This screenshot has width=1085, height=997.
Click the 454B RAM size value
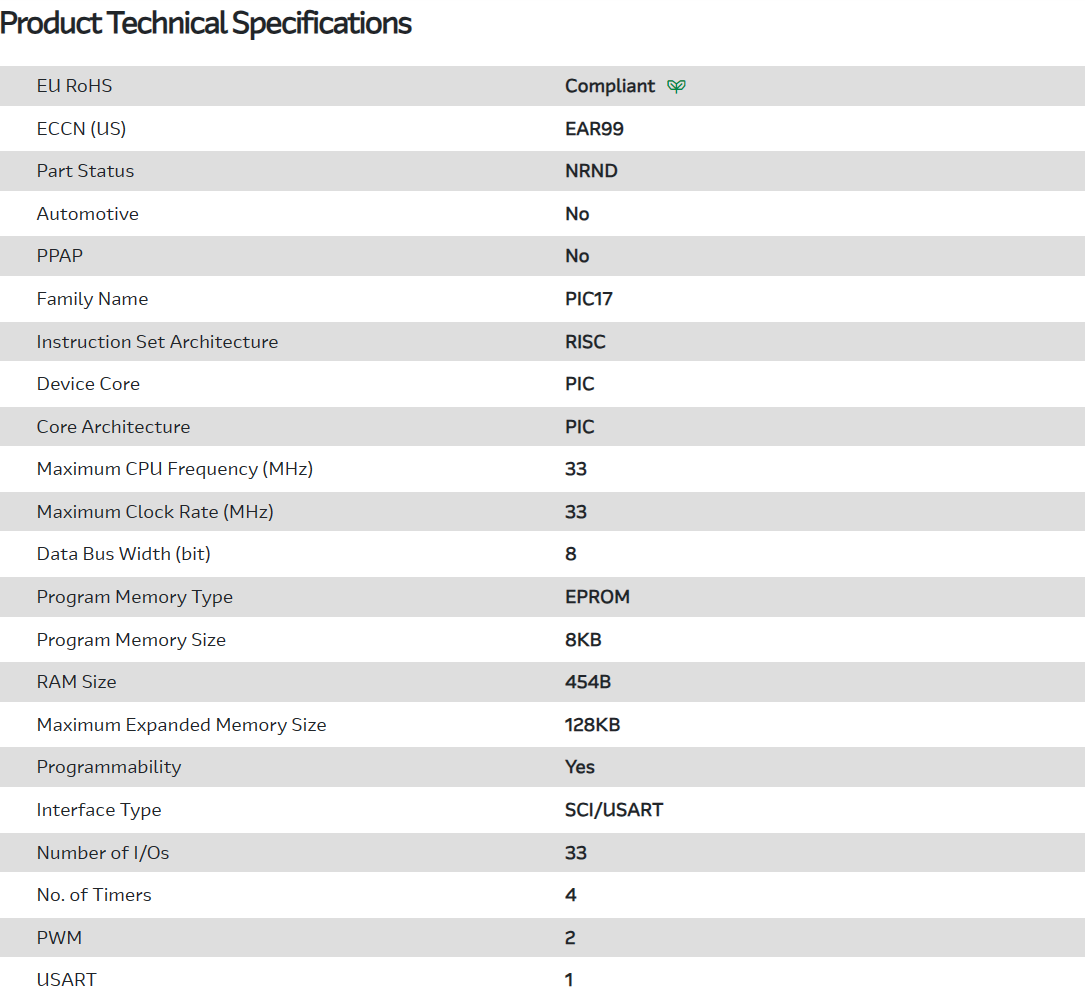588,682
